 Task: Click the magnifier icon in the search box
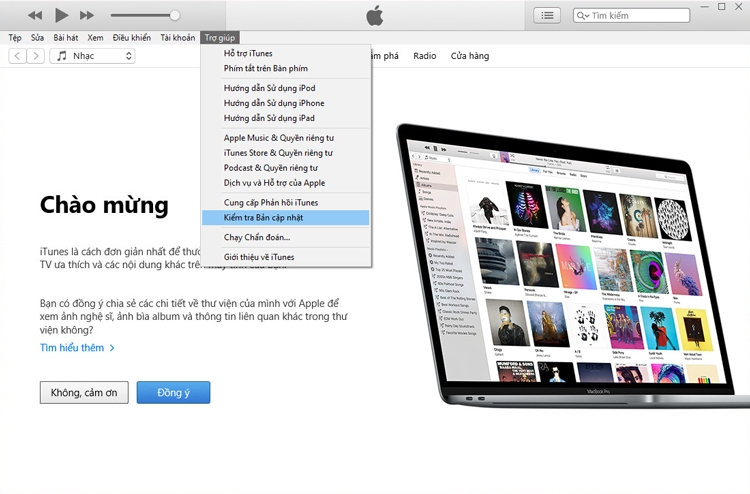pyautogui.click(x=582, y=16)
